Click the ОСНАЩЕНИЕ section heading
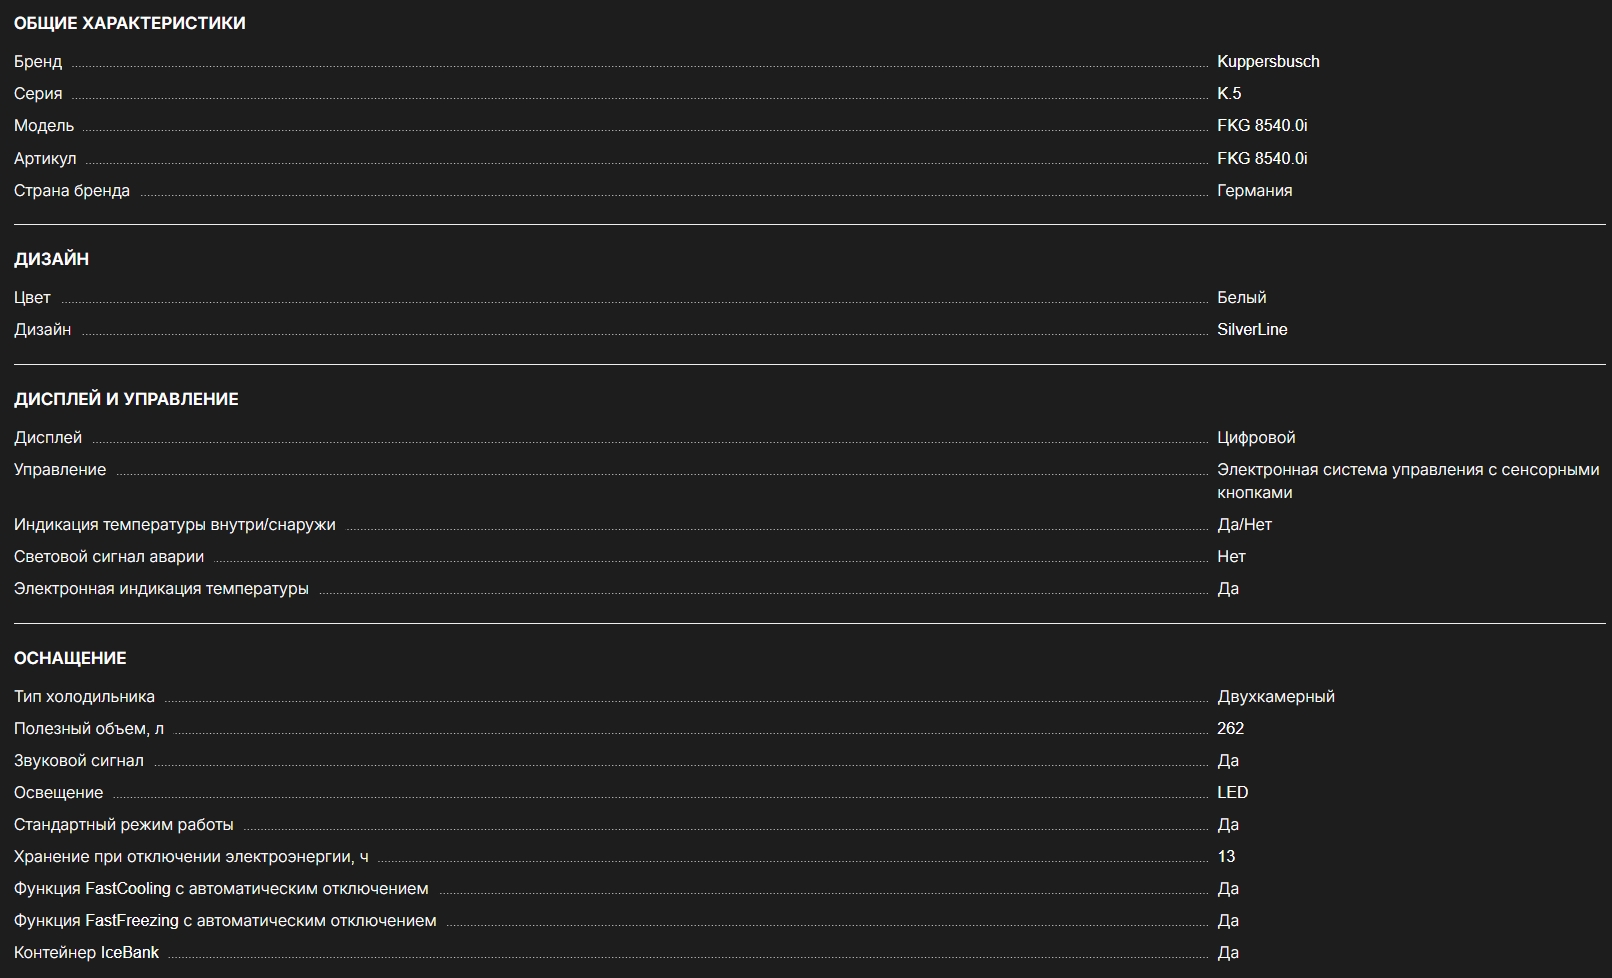This screenshot has width=1612, height=978. click(x=70, y=658)
